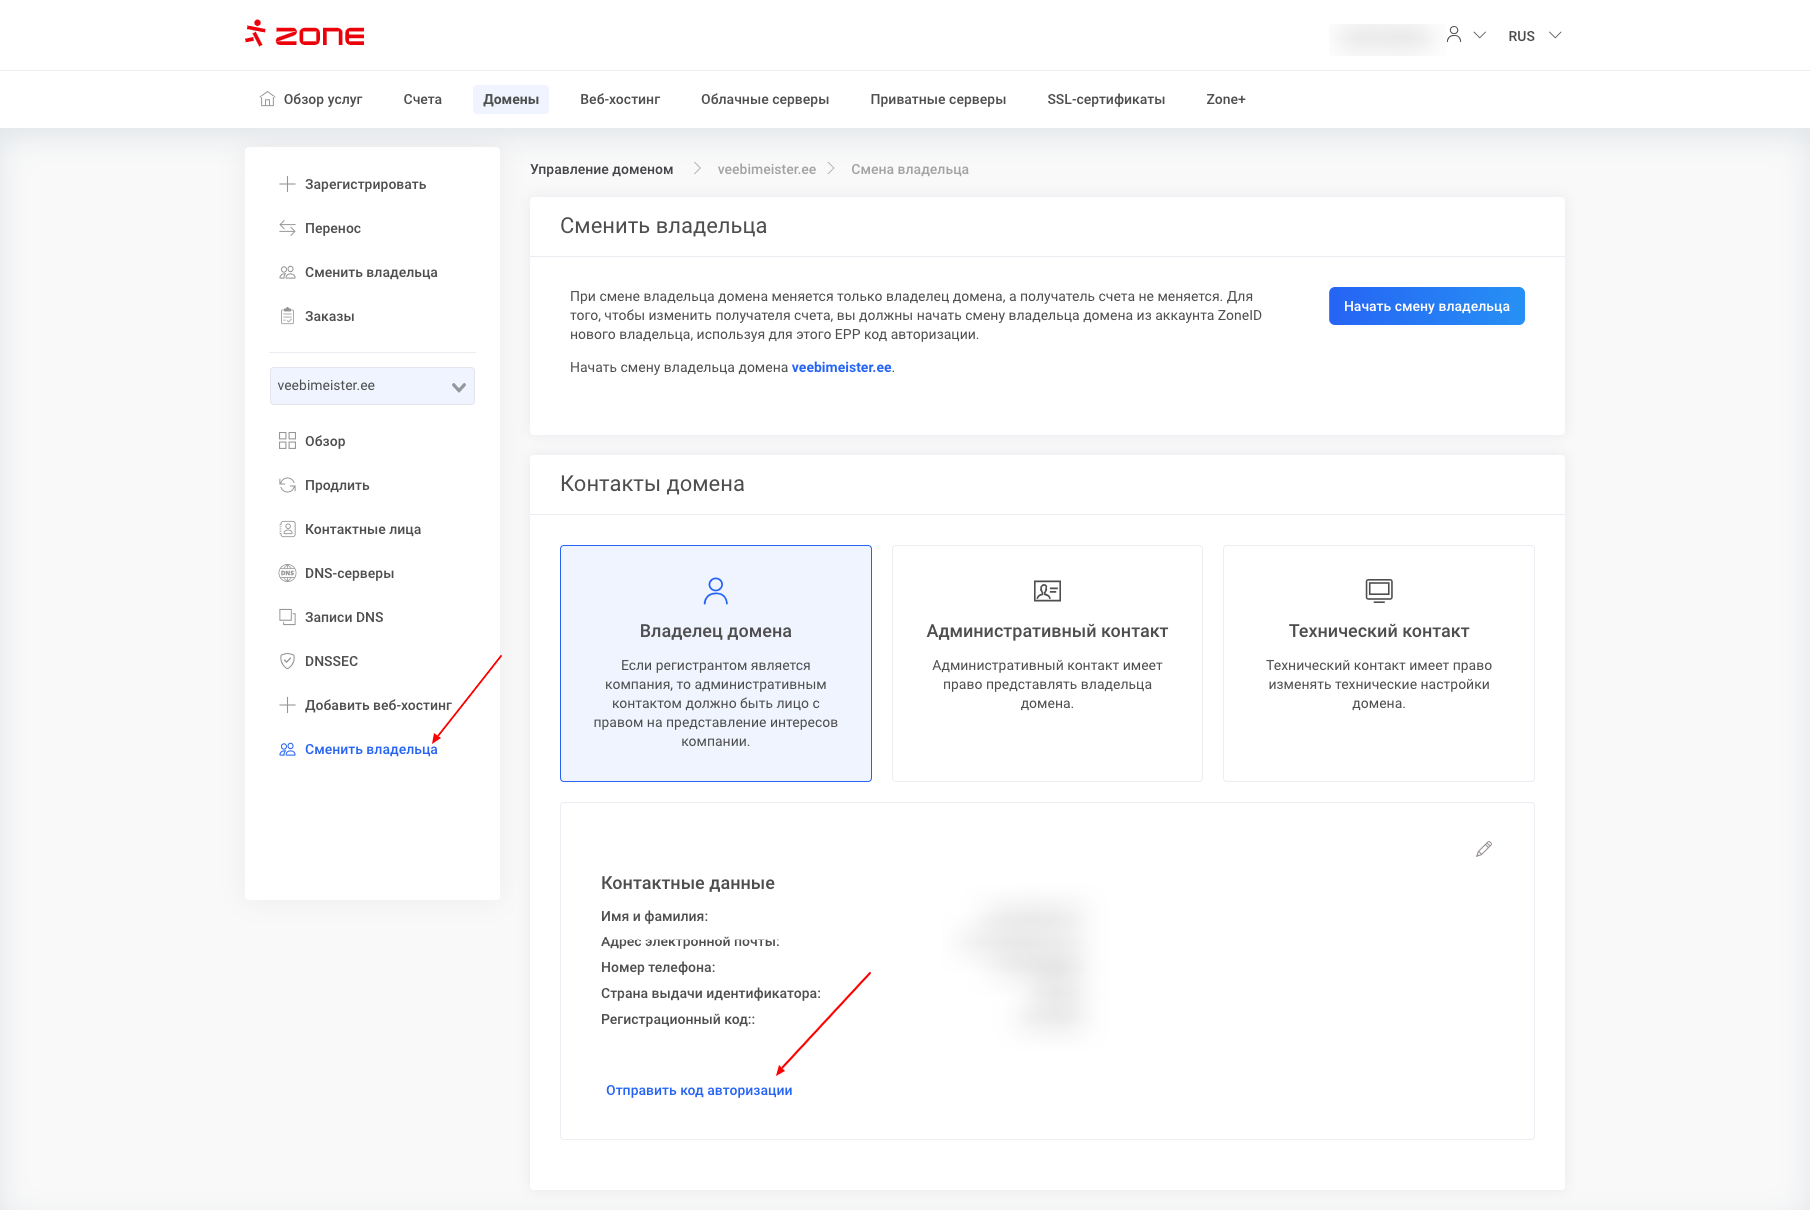The width and height of the screenshot is (1810, 1211).
Task: Select the Технический контакт card
Action: [1378, 663]
